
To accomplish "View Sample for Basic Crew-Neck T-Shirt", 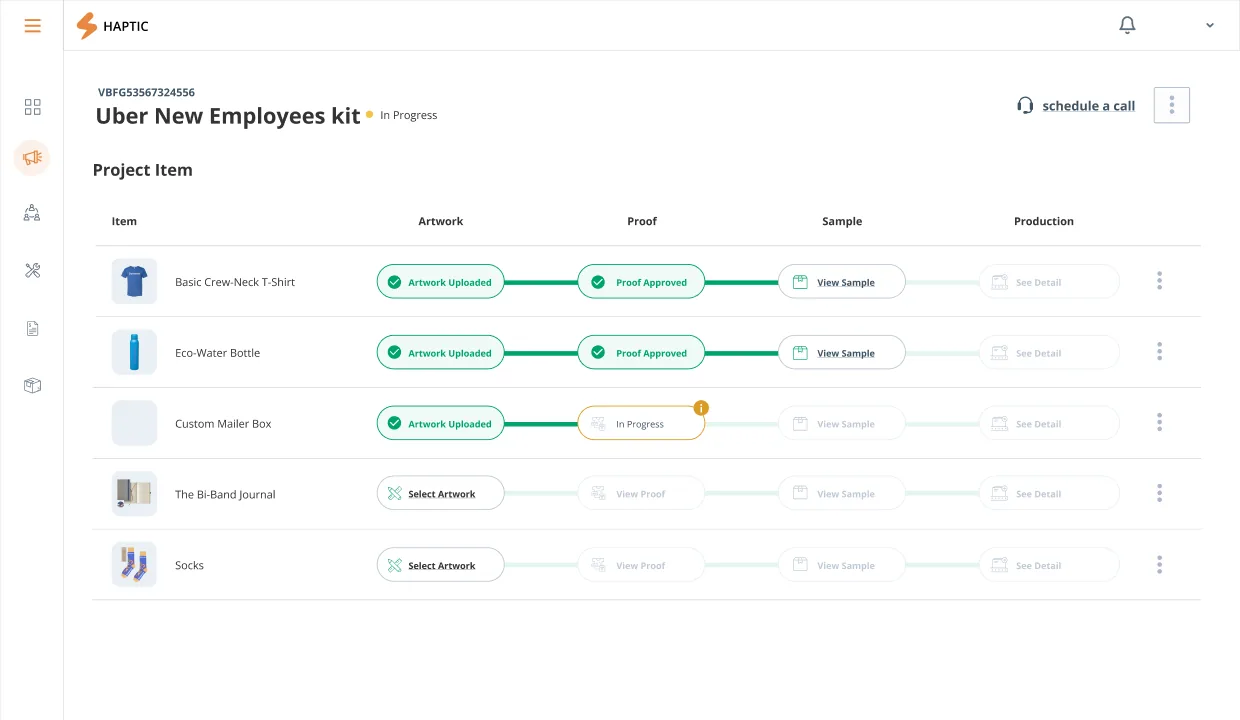I will click(x=842, y=282).
